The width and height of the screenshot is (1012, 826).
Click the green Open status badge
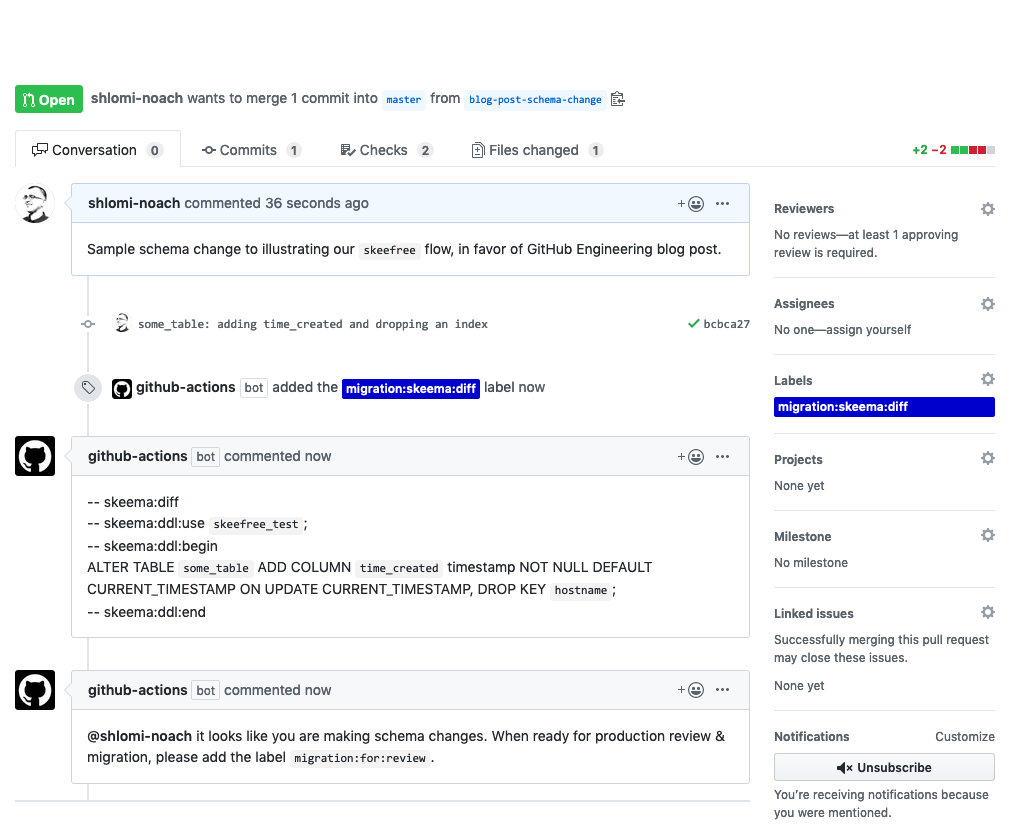point(49,99)
